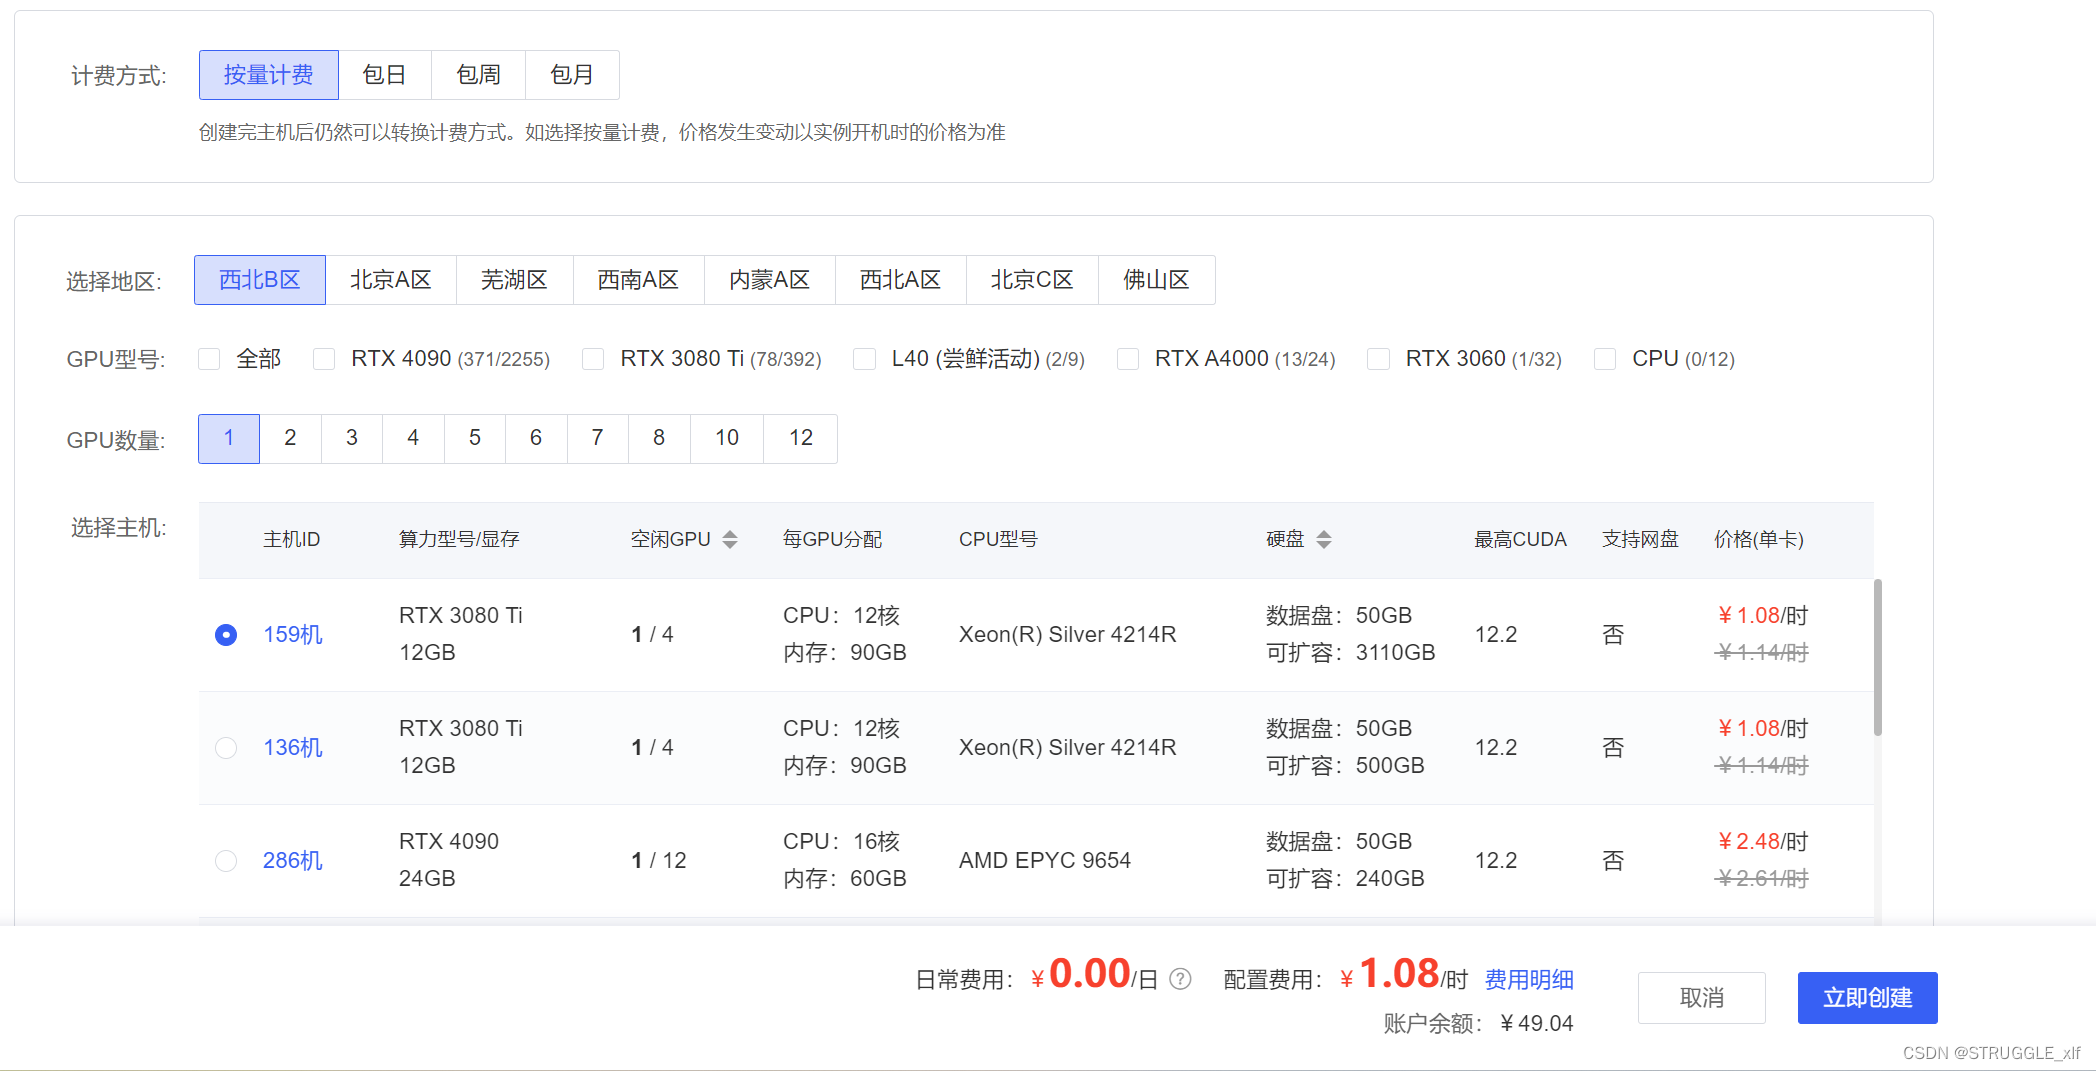
Task: Select the 北京A区 region
Action: 390,280
